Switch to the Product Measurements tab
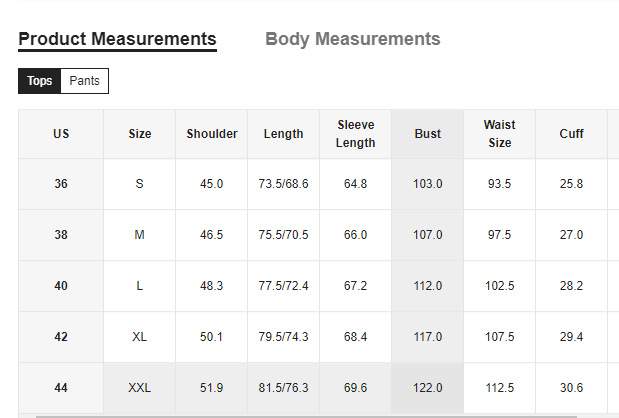 [x=117, y=39]
